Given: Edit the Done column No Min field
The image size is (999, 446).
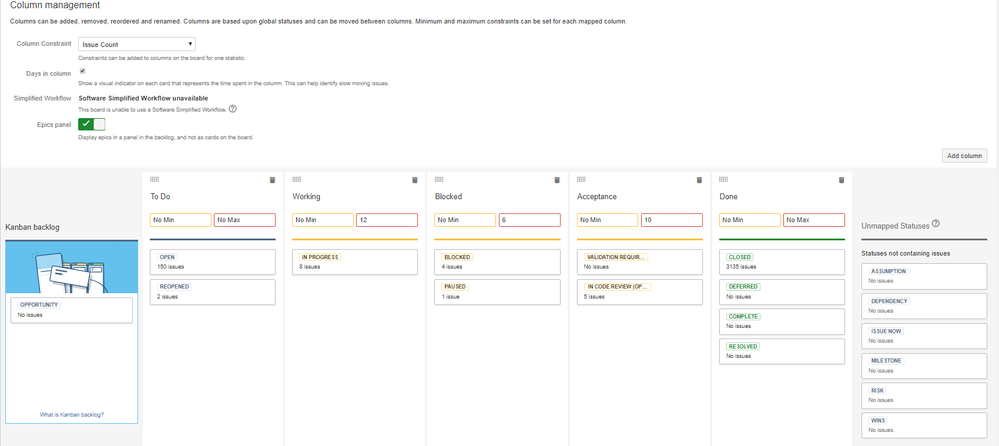Looking at the screenshot, I should click(x=750, y=220).
